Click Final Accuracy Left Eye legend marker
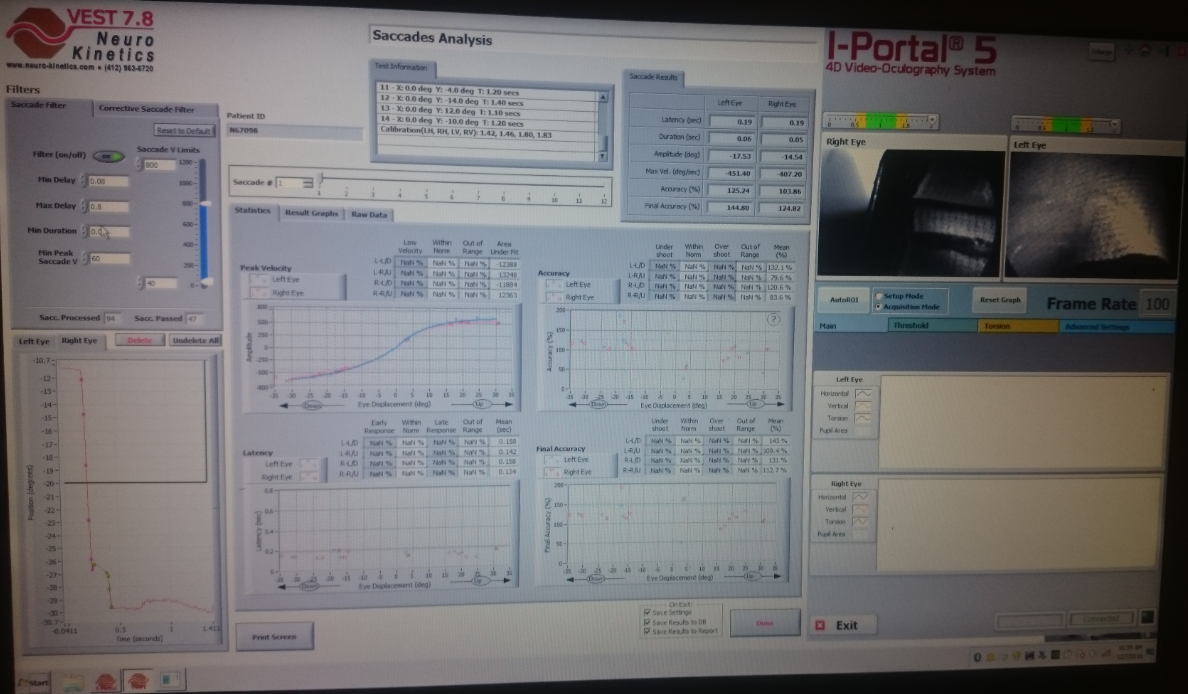Image resolution: width=1188 pixels, height=694 pixels. point(552,459)
